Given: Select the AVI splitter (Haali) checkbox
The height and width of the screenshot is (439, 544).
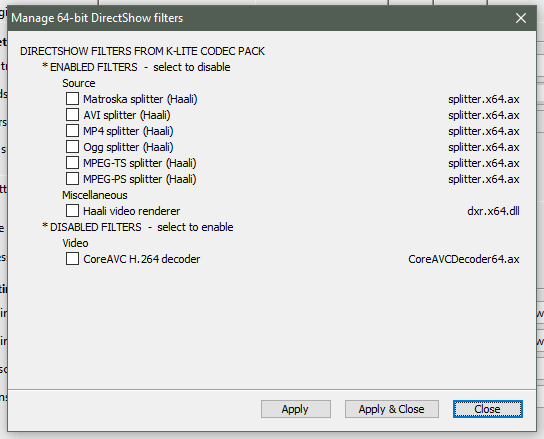Looking at the screenshot, I should click(x=72, y=115).
